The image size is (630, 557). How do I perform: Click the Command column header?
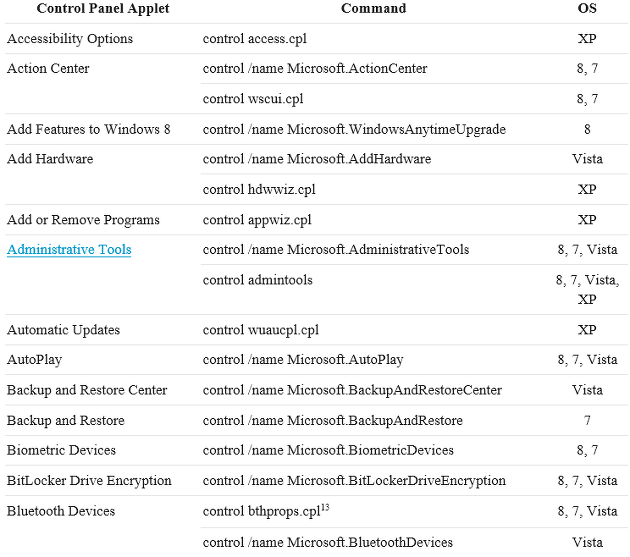374,8
